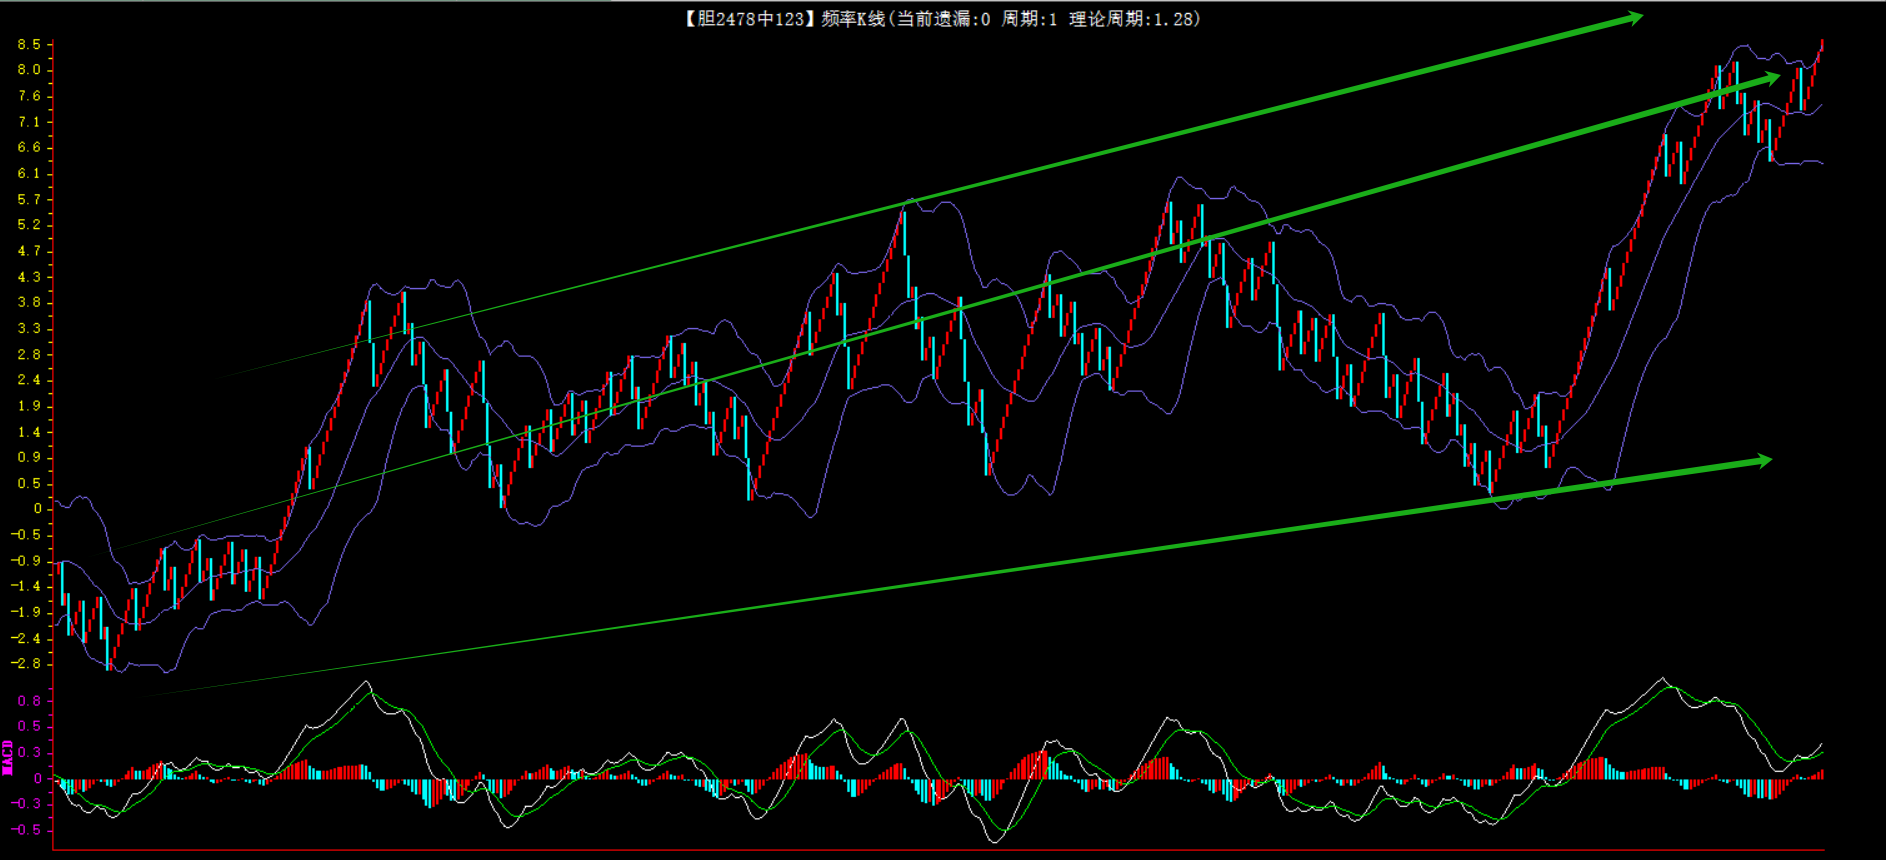Click the 5.2 label on the price axis
This screenshot has width=1886, height=860.
(x=29, y=224)
